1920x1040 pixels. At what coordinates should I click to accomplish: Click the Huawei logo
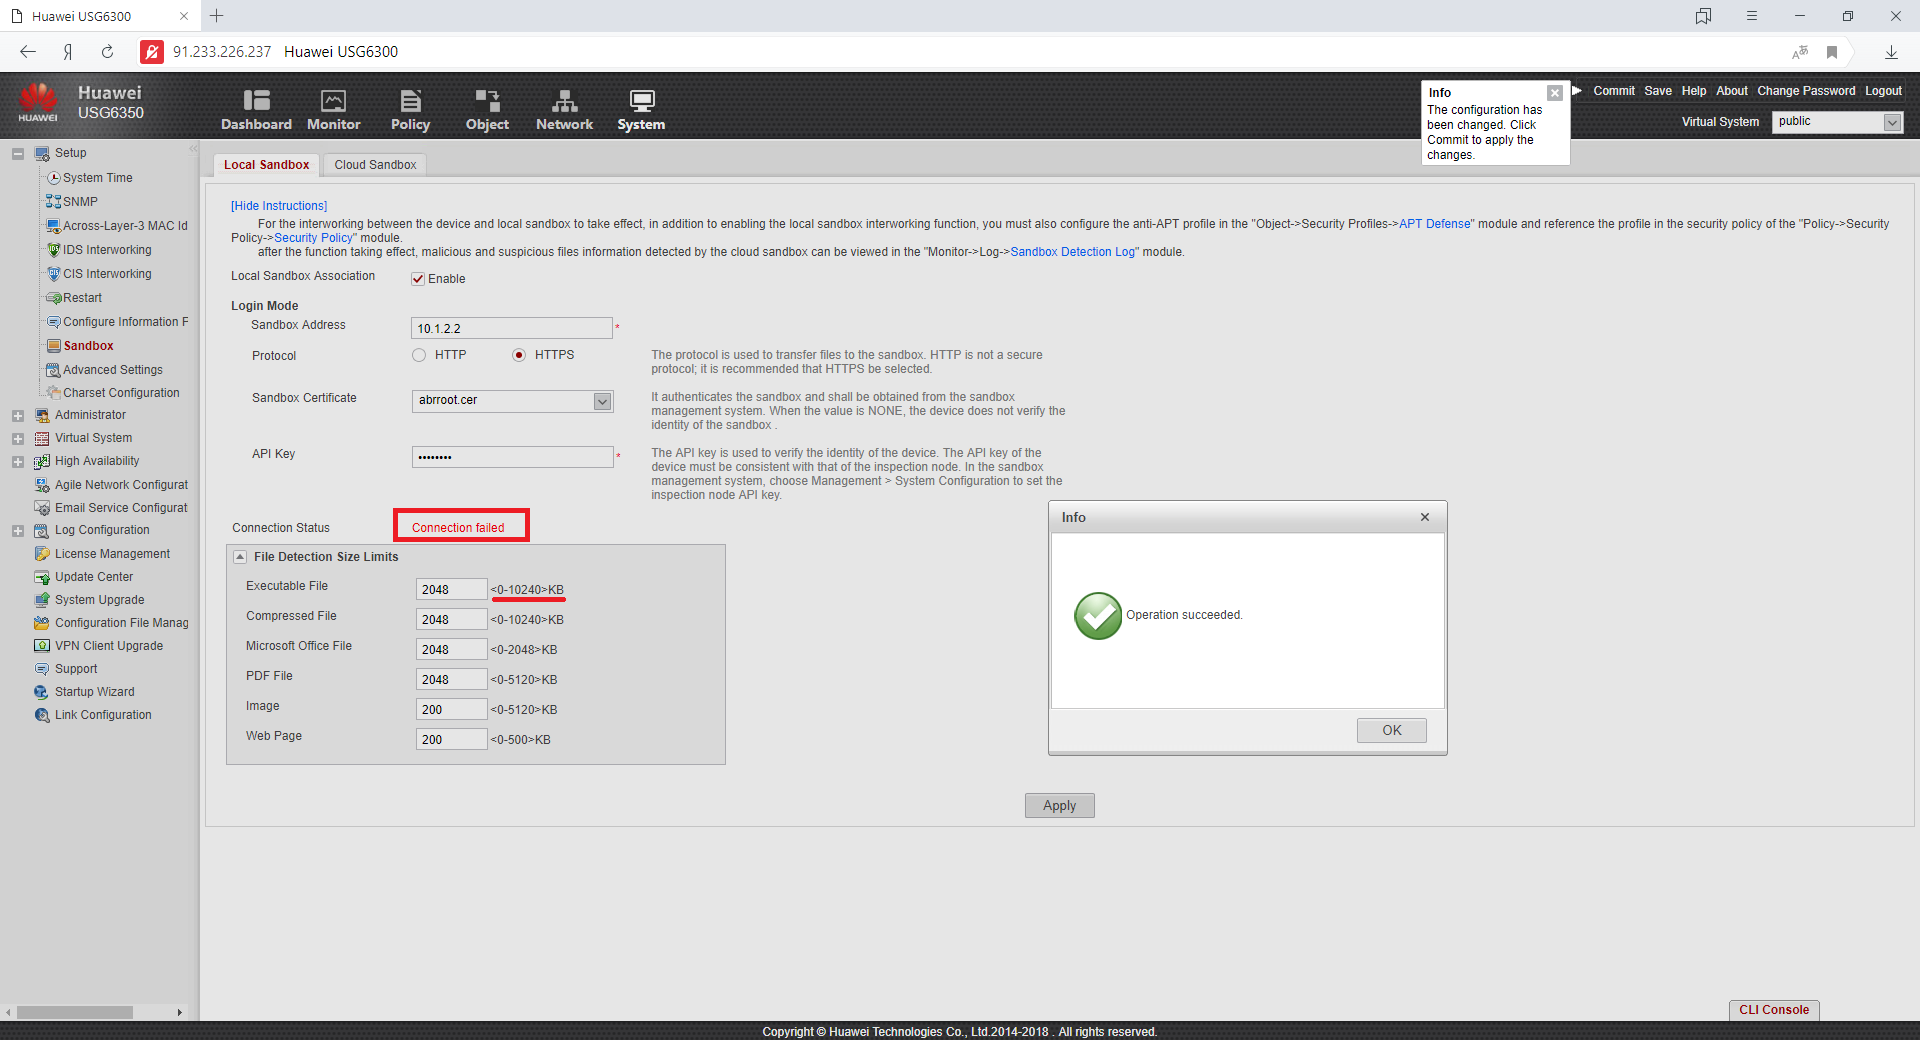(38, 102)
